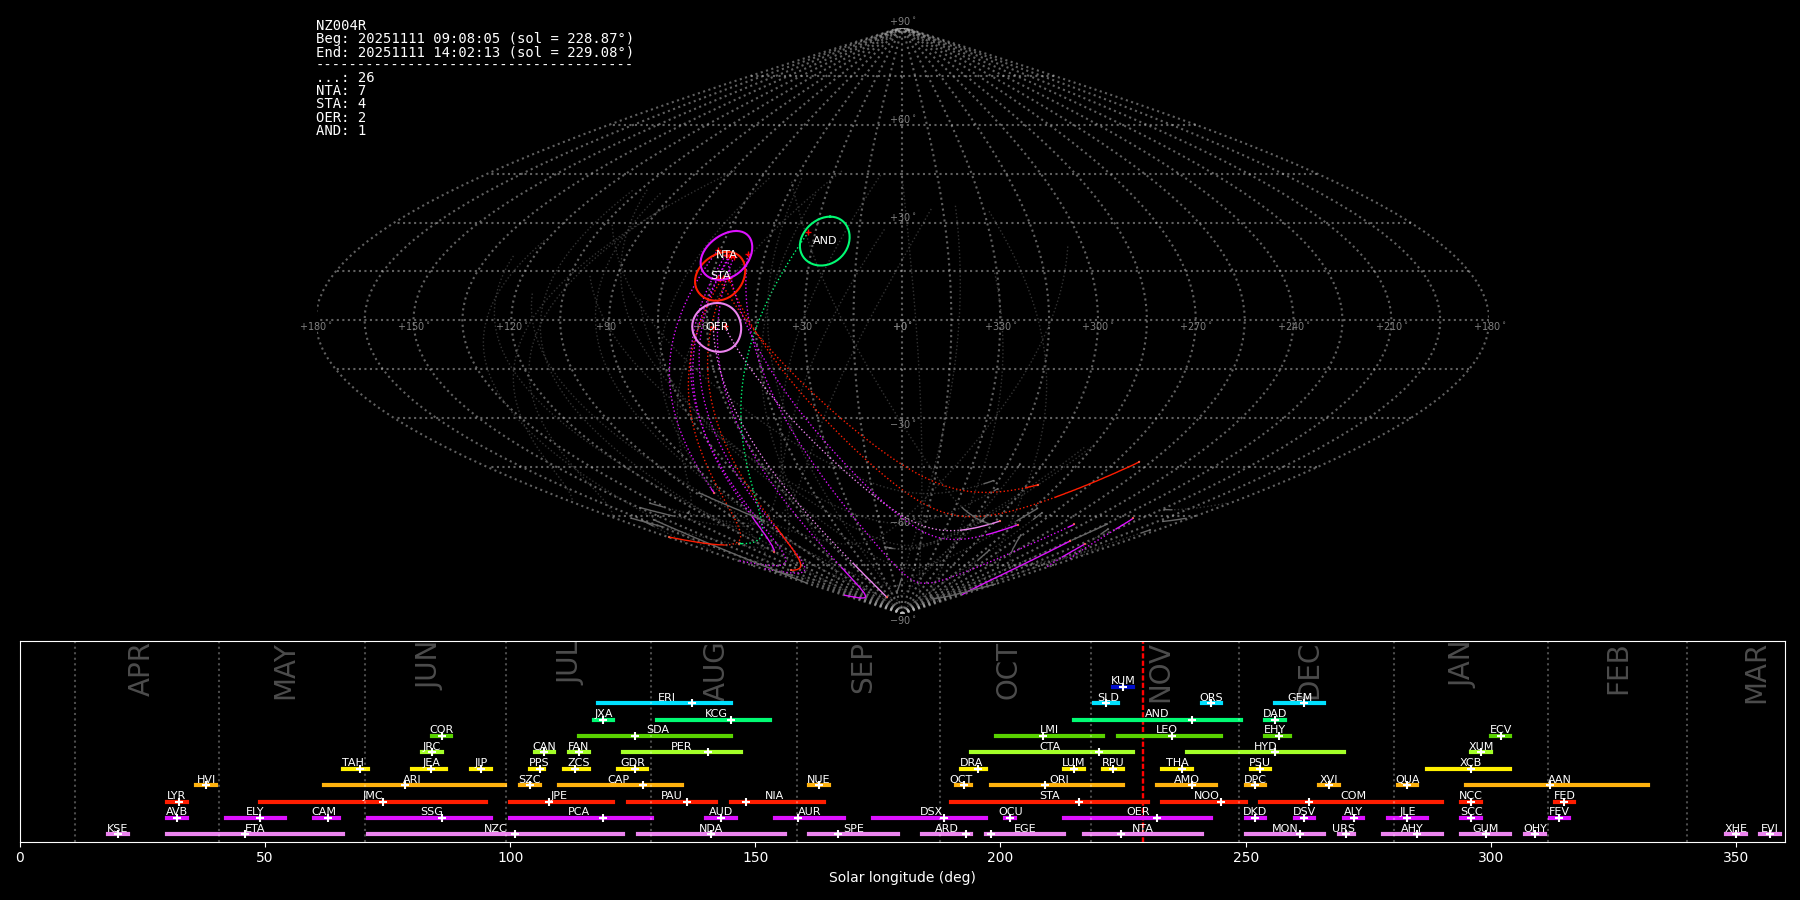Click the KUM peak marker on timeline
Image resolution: width=1800 pixels, height=900 pixels.
1123,687
